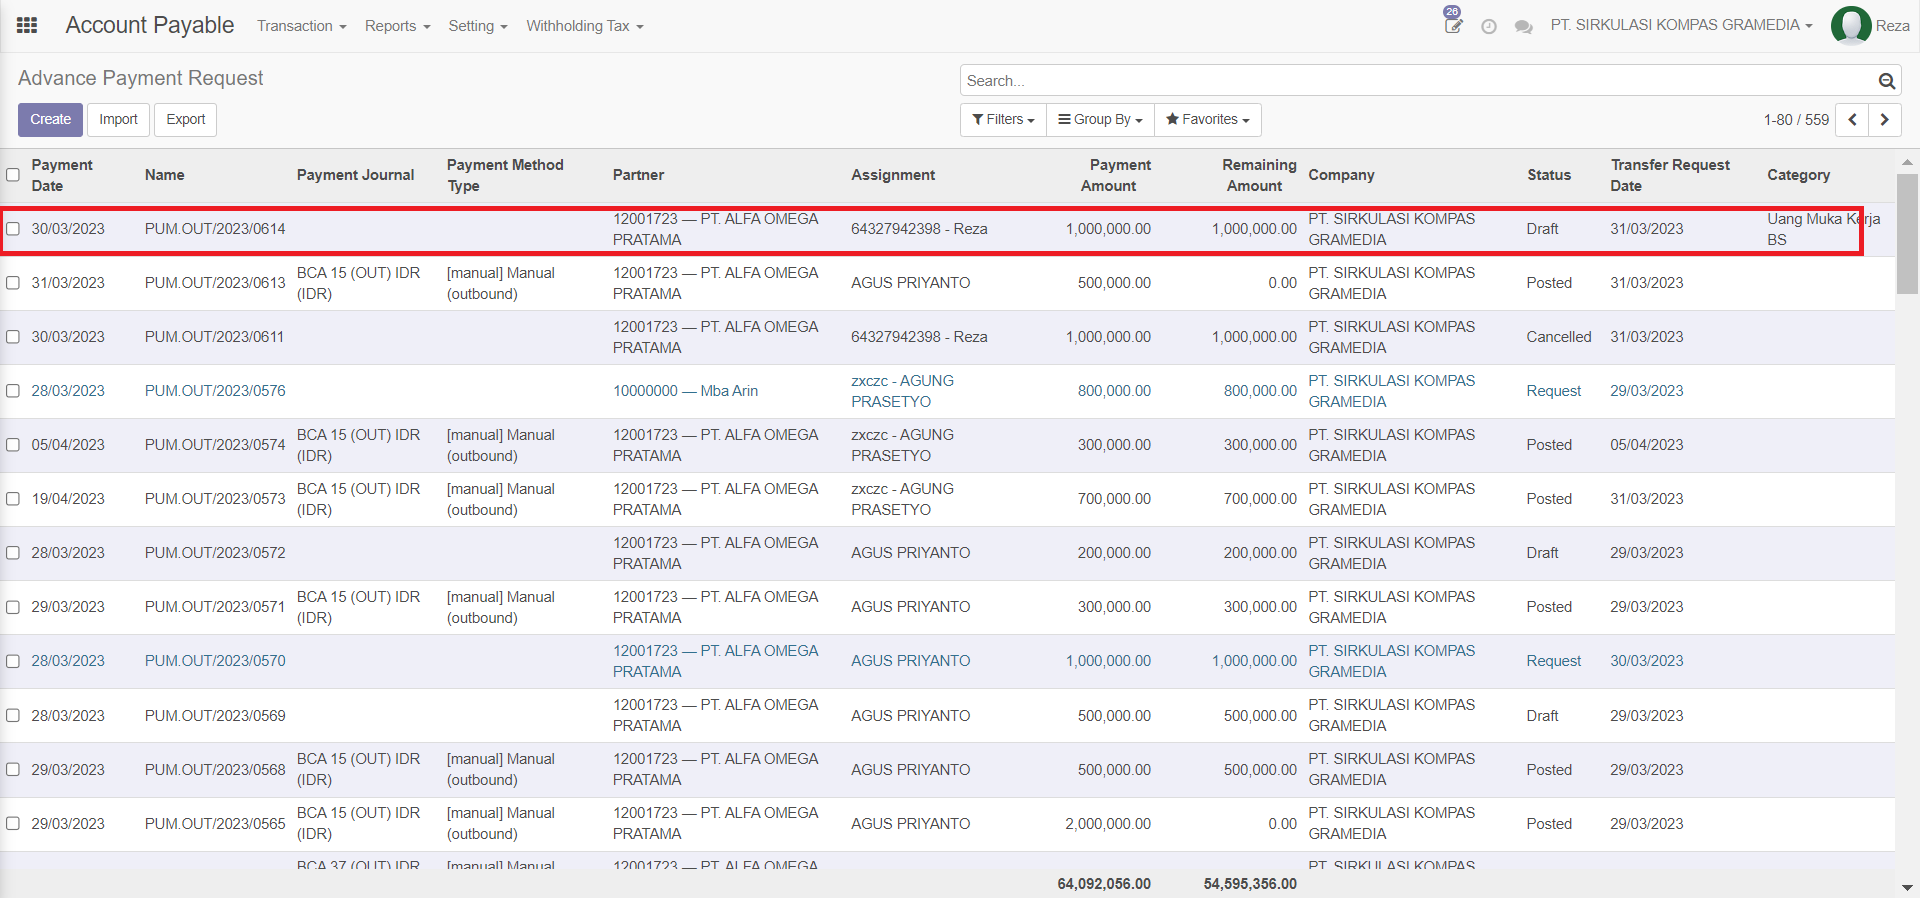Screen dimensions: 1920x898
Task: Click the Export button
Action: 186,120
